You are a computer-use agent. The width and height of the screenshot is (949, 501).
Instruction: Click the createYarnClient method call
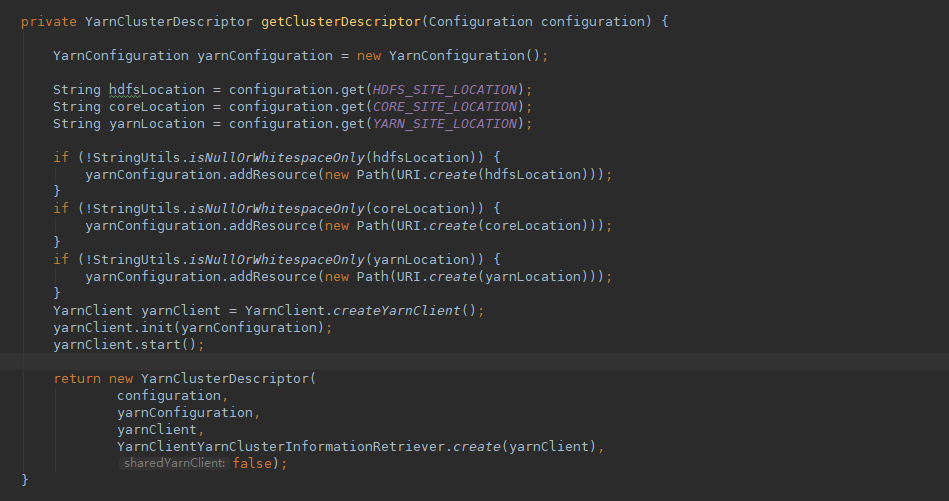coord(396,310)
